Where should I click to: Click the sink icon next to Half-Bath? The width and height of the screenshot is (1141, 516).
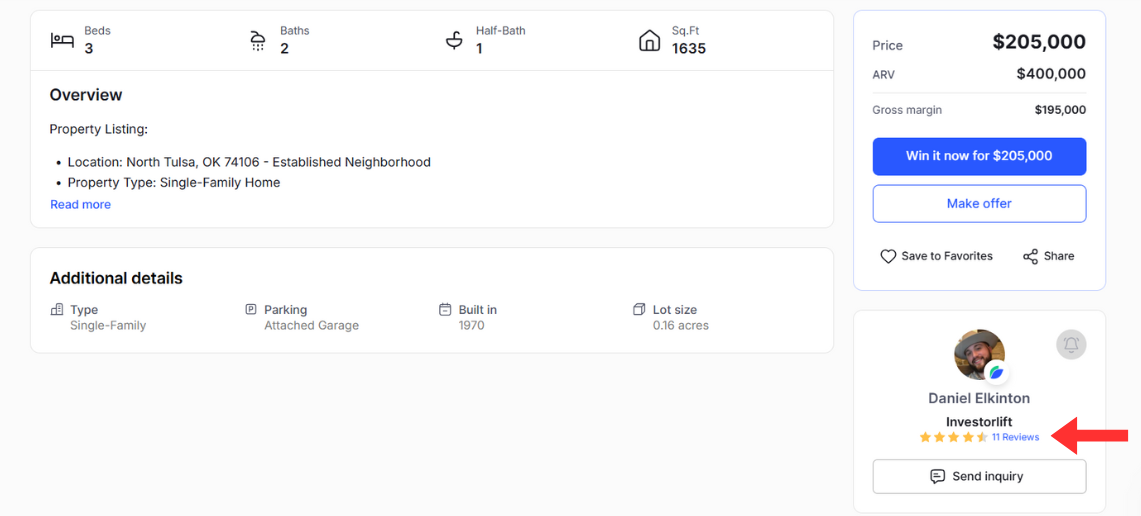click(454, 41)
